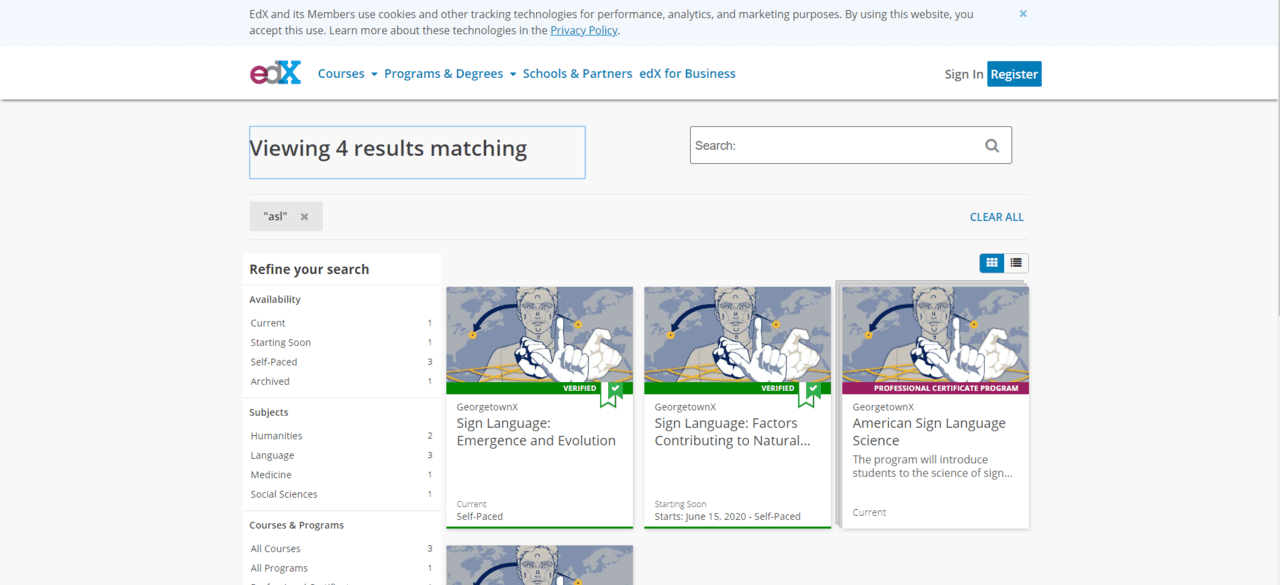
Task: Filter by Starting Soon availability
Action: pyautogui.click(x=341, y=342)
